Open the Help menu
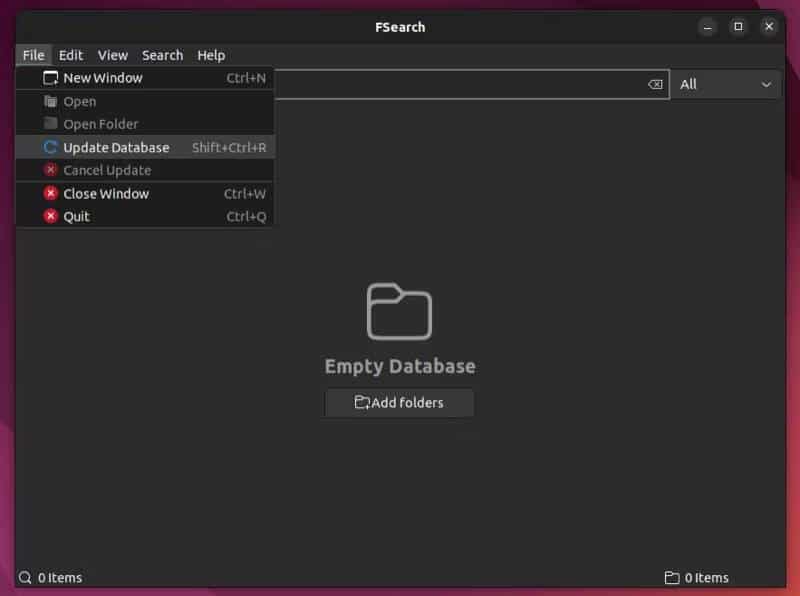This screenshot has height=596, width=800. pyautogui.click(x=210, y=55)
